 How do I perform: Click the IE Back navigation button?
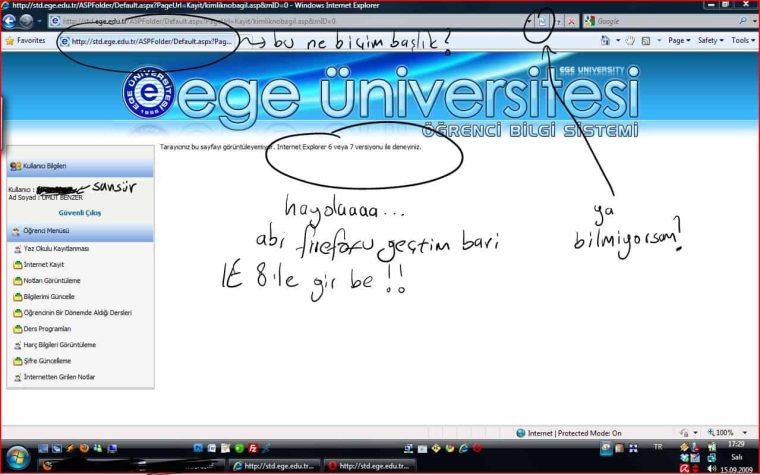(11, 20)
